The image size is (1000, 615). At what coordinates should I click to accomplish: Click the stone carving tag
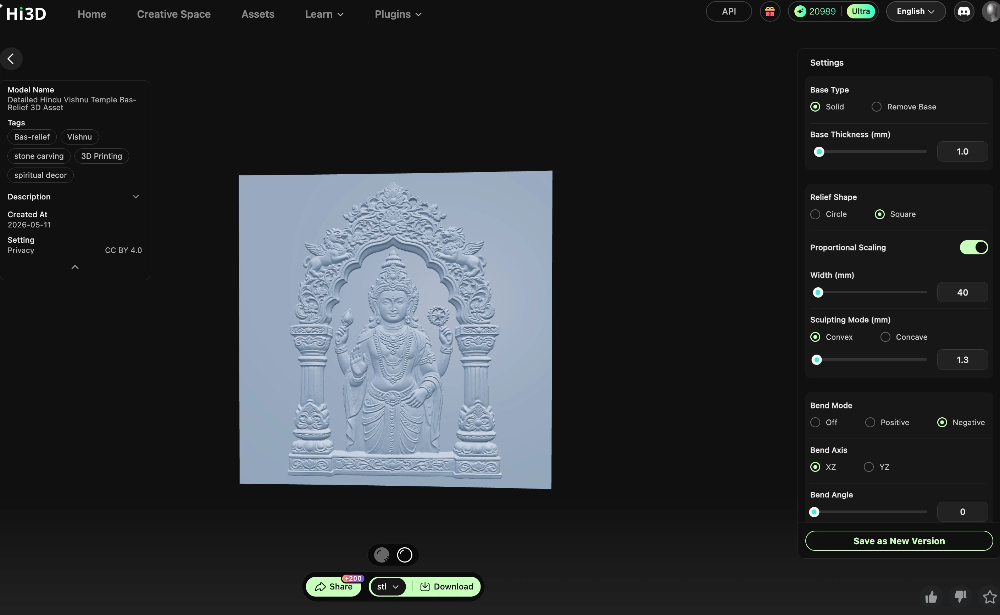(x=39, y=156)
